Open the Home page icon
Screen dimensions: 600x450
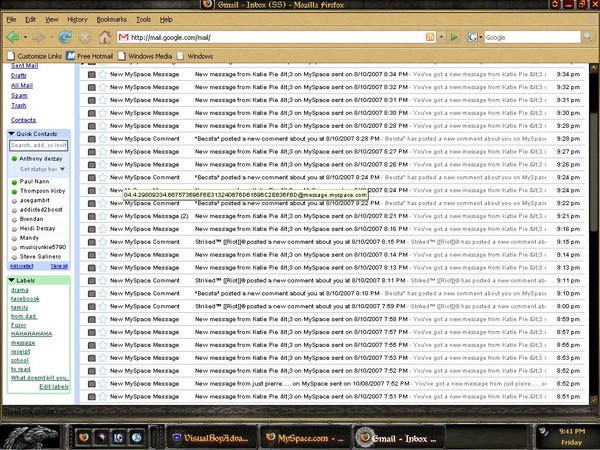pos(104,37)
